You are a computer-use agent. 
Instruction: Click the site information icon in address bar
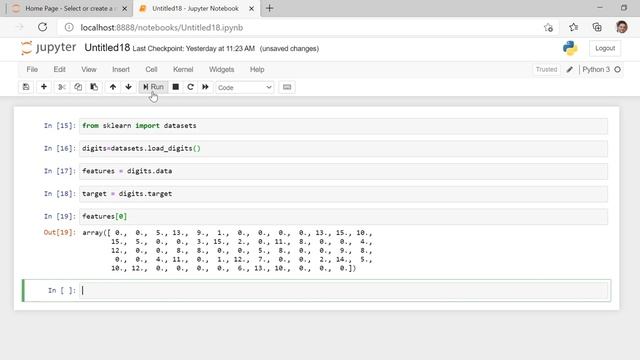pyautogui.click(x=69, y=27)
